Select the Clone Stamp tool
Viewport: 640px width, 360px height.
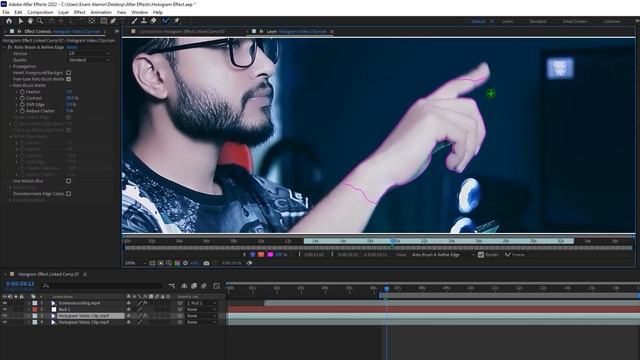[144, 21]
